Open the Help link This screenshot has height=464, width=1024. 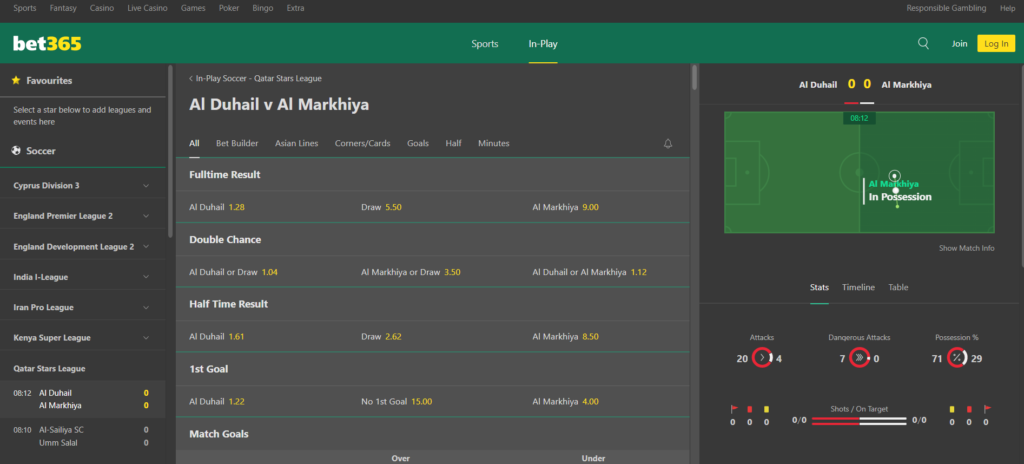click(x=1008, y=8)
